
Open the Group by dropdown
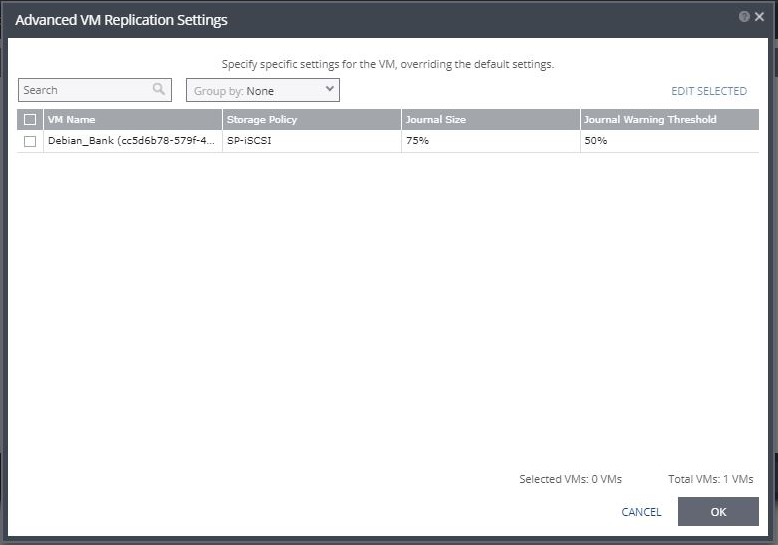coord(263,90)
